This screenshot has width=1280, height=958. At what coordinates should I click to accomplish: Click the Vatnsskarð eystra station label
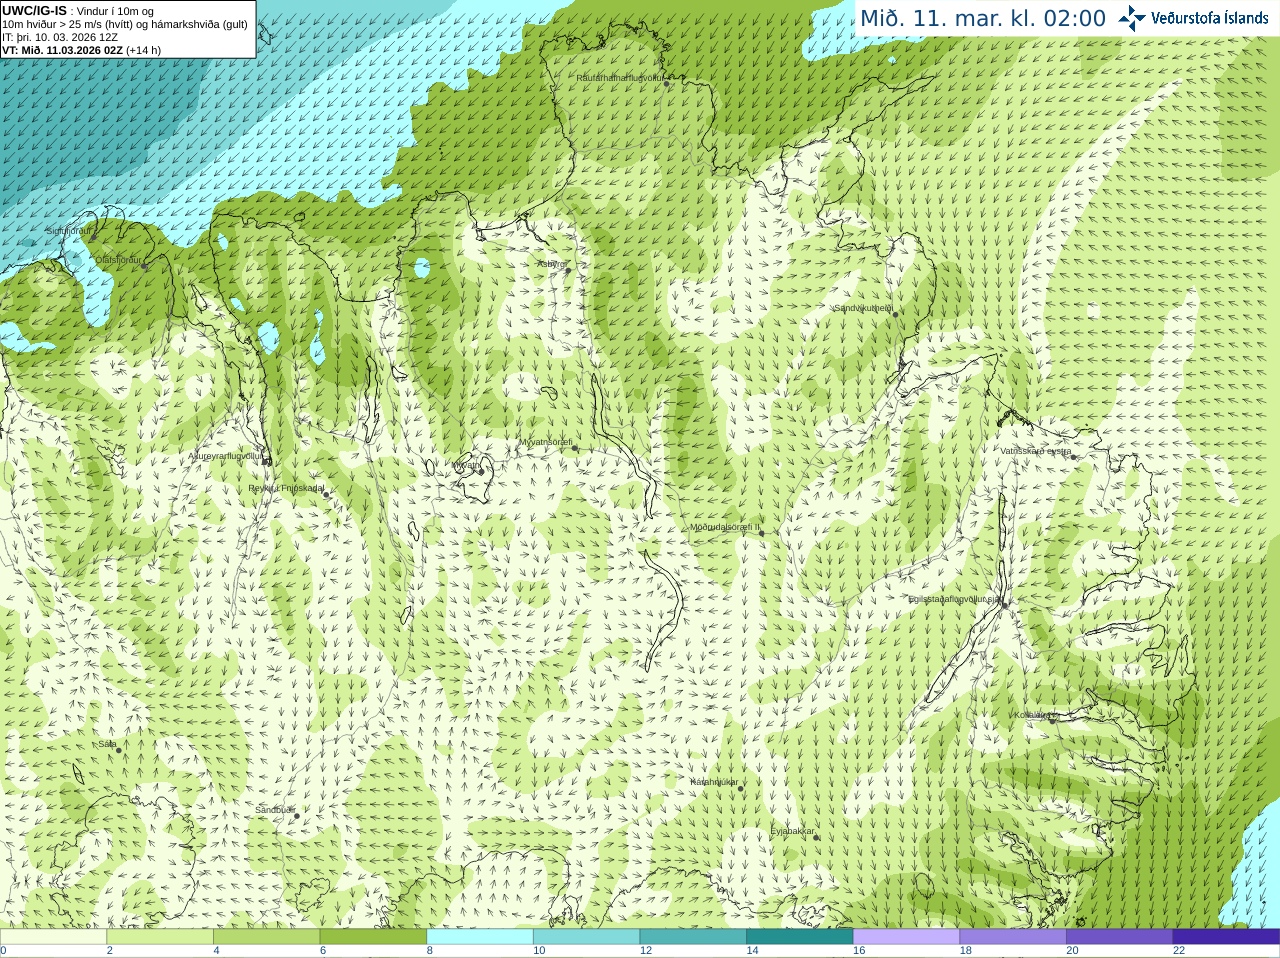coord(1036,451)
